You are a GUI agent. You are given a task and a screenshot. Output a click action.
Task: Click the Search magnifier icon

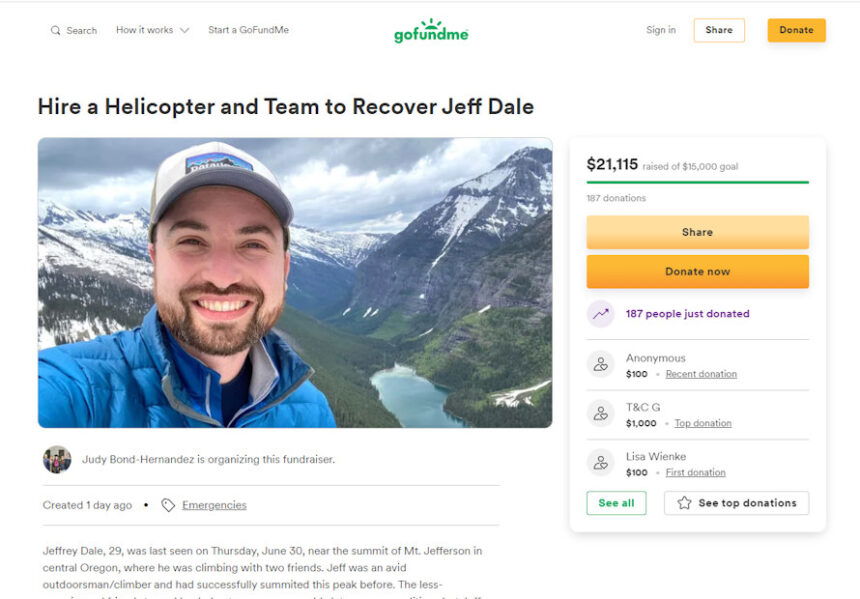(x=55, y=30)
